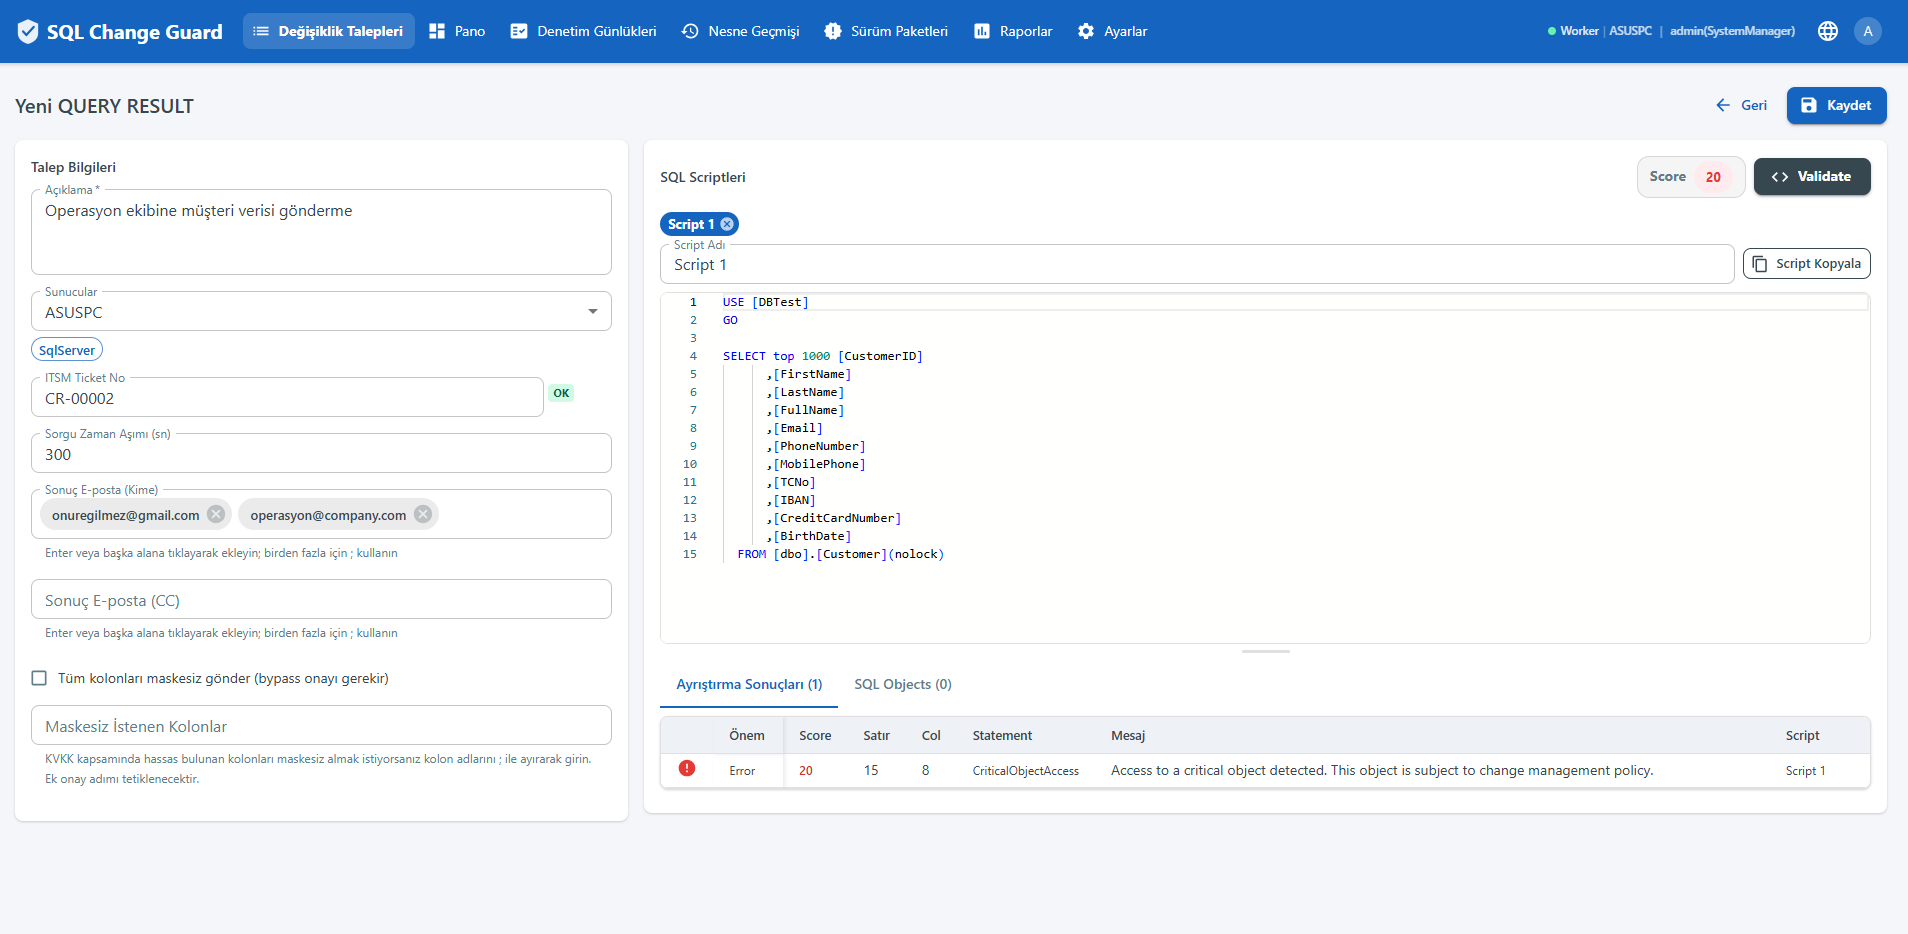
Task: Click the splitter handle below the editor
Action: (1265, 651)
